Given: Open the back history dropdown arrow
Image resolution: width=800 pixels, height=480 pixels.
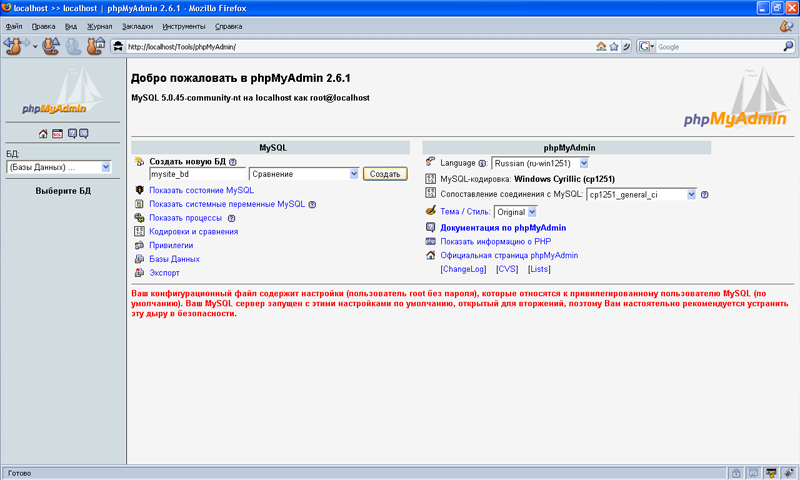Looking at the screenshot, I should click(x=35, y=47).
